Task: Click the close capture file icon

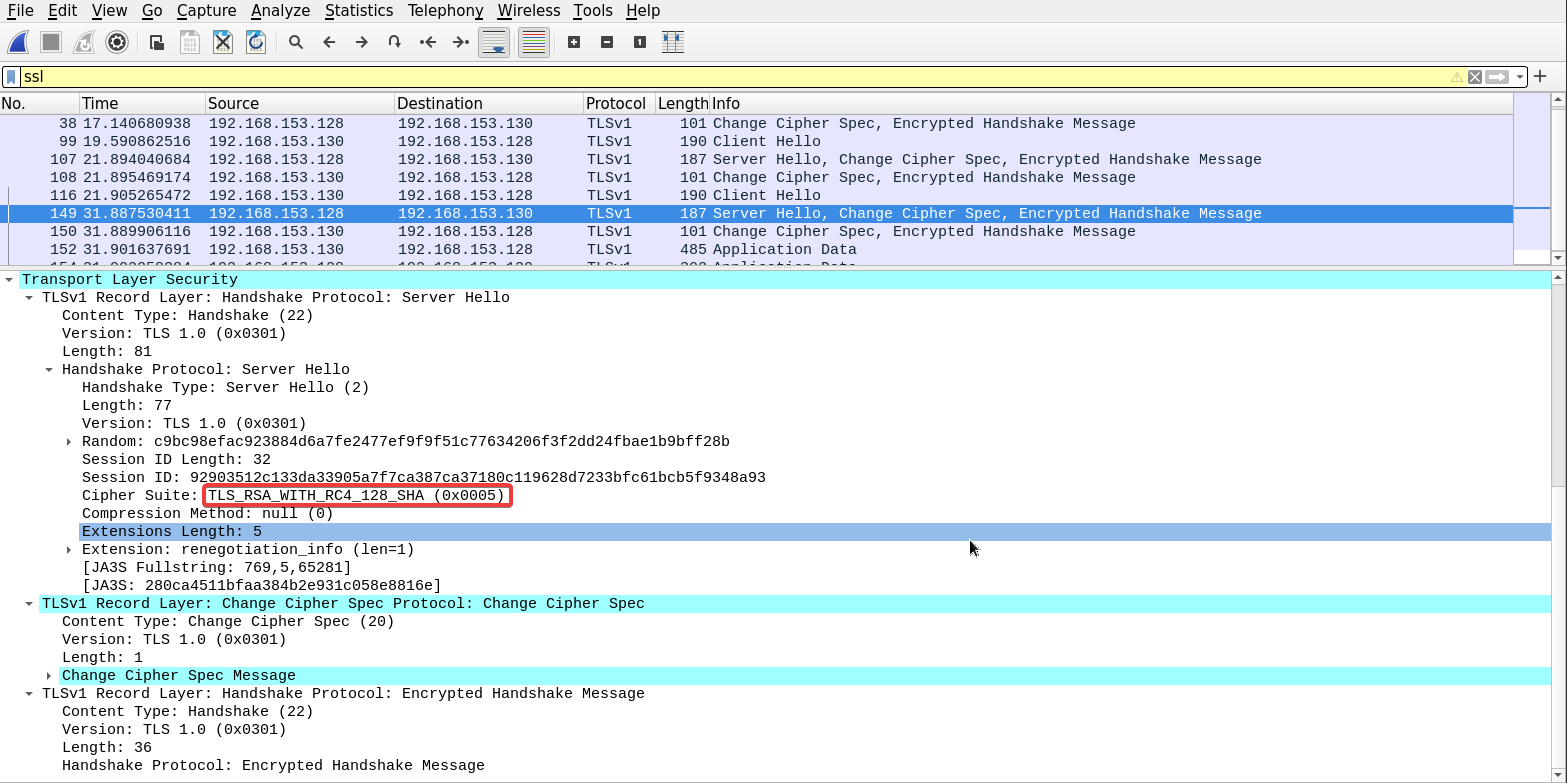Action: (223, 42)
